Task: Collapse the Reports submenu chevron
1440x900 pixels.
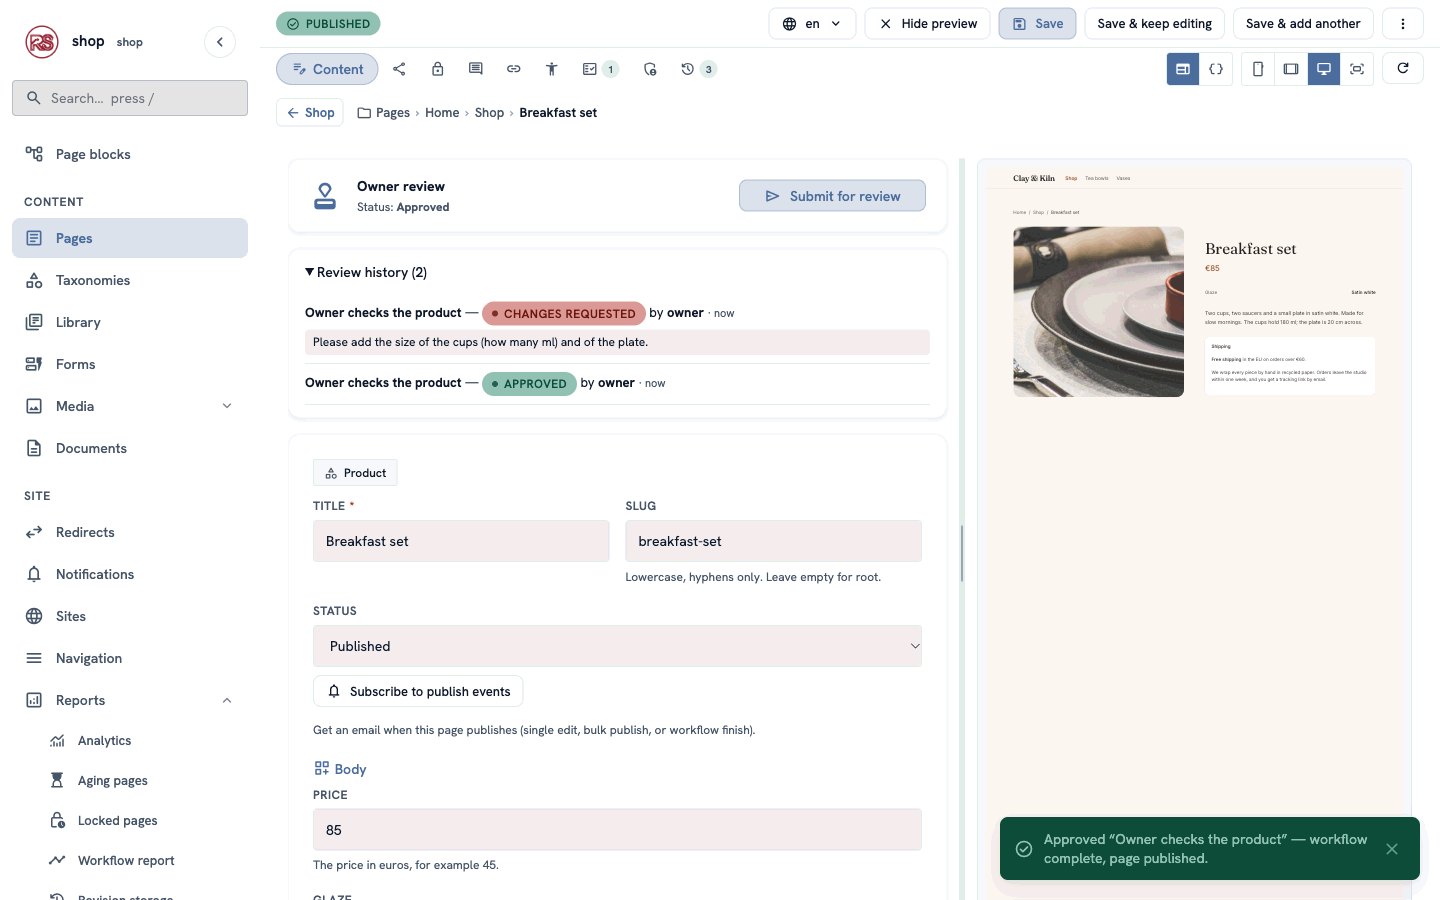Action: click(227, 700)
